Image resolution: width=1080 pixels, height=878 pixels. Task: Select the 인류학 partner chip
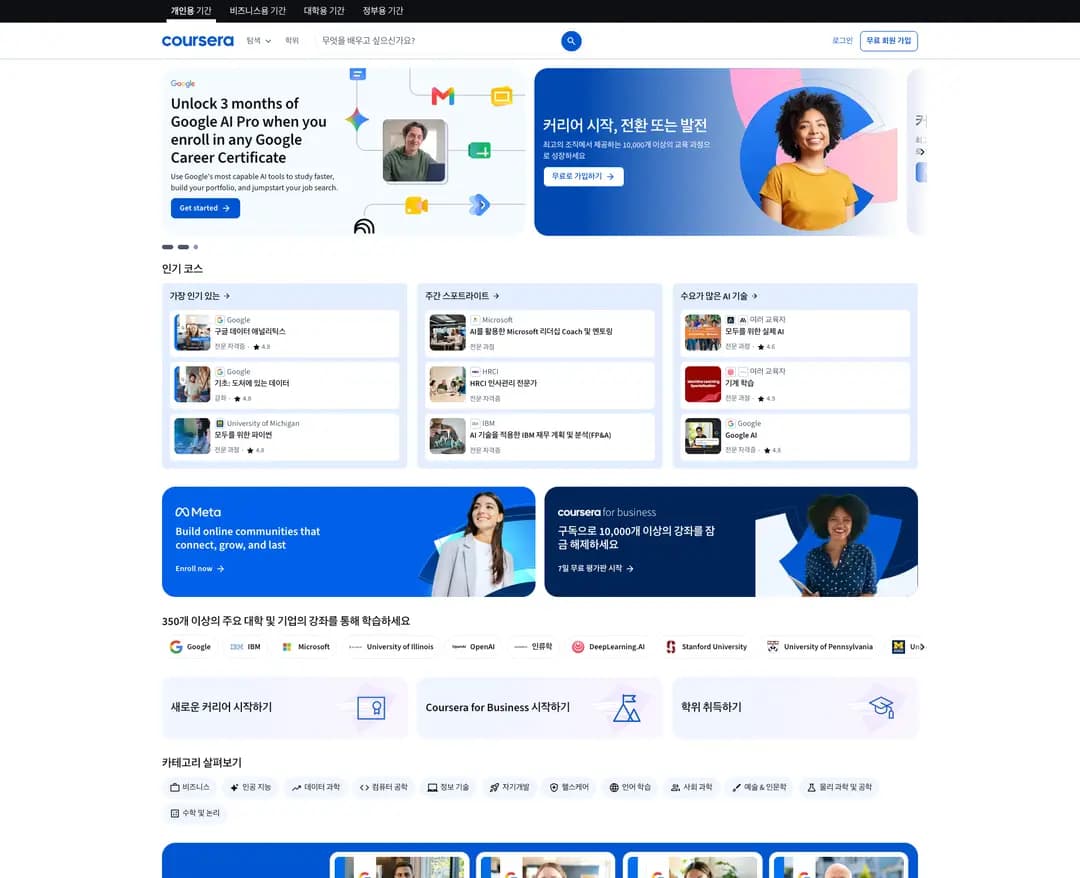pos(534,647)
